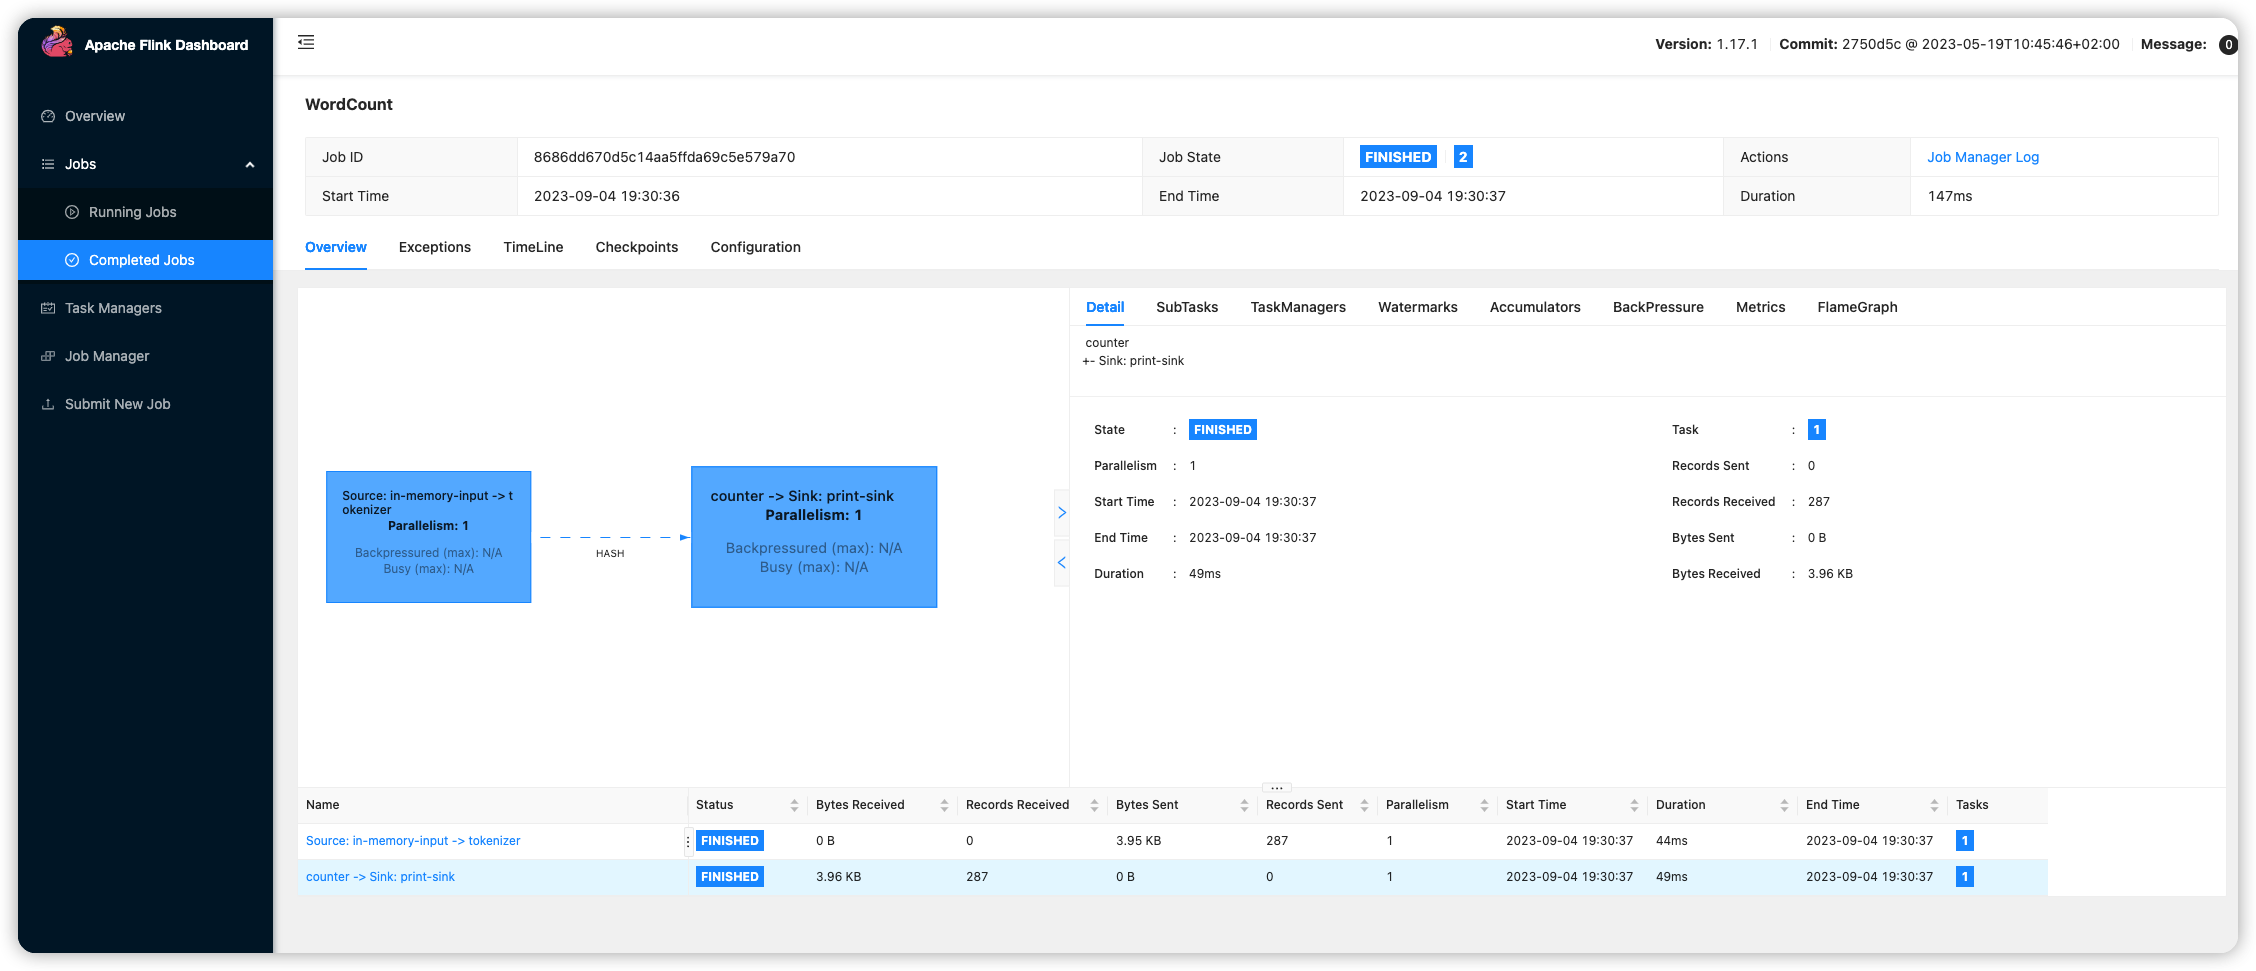Expand detail panel with left arrow
Image resolution: width=2256 pixels, height=971 pixels.
coord(1061,563)
